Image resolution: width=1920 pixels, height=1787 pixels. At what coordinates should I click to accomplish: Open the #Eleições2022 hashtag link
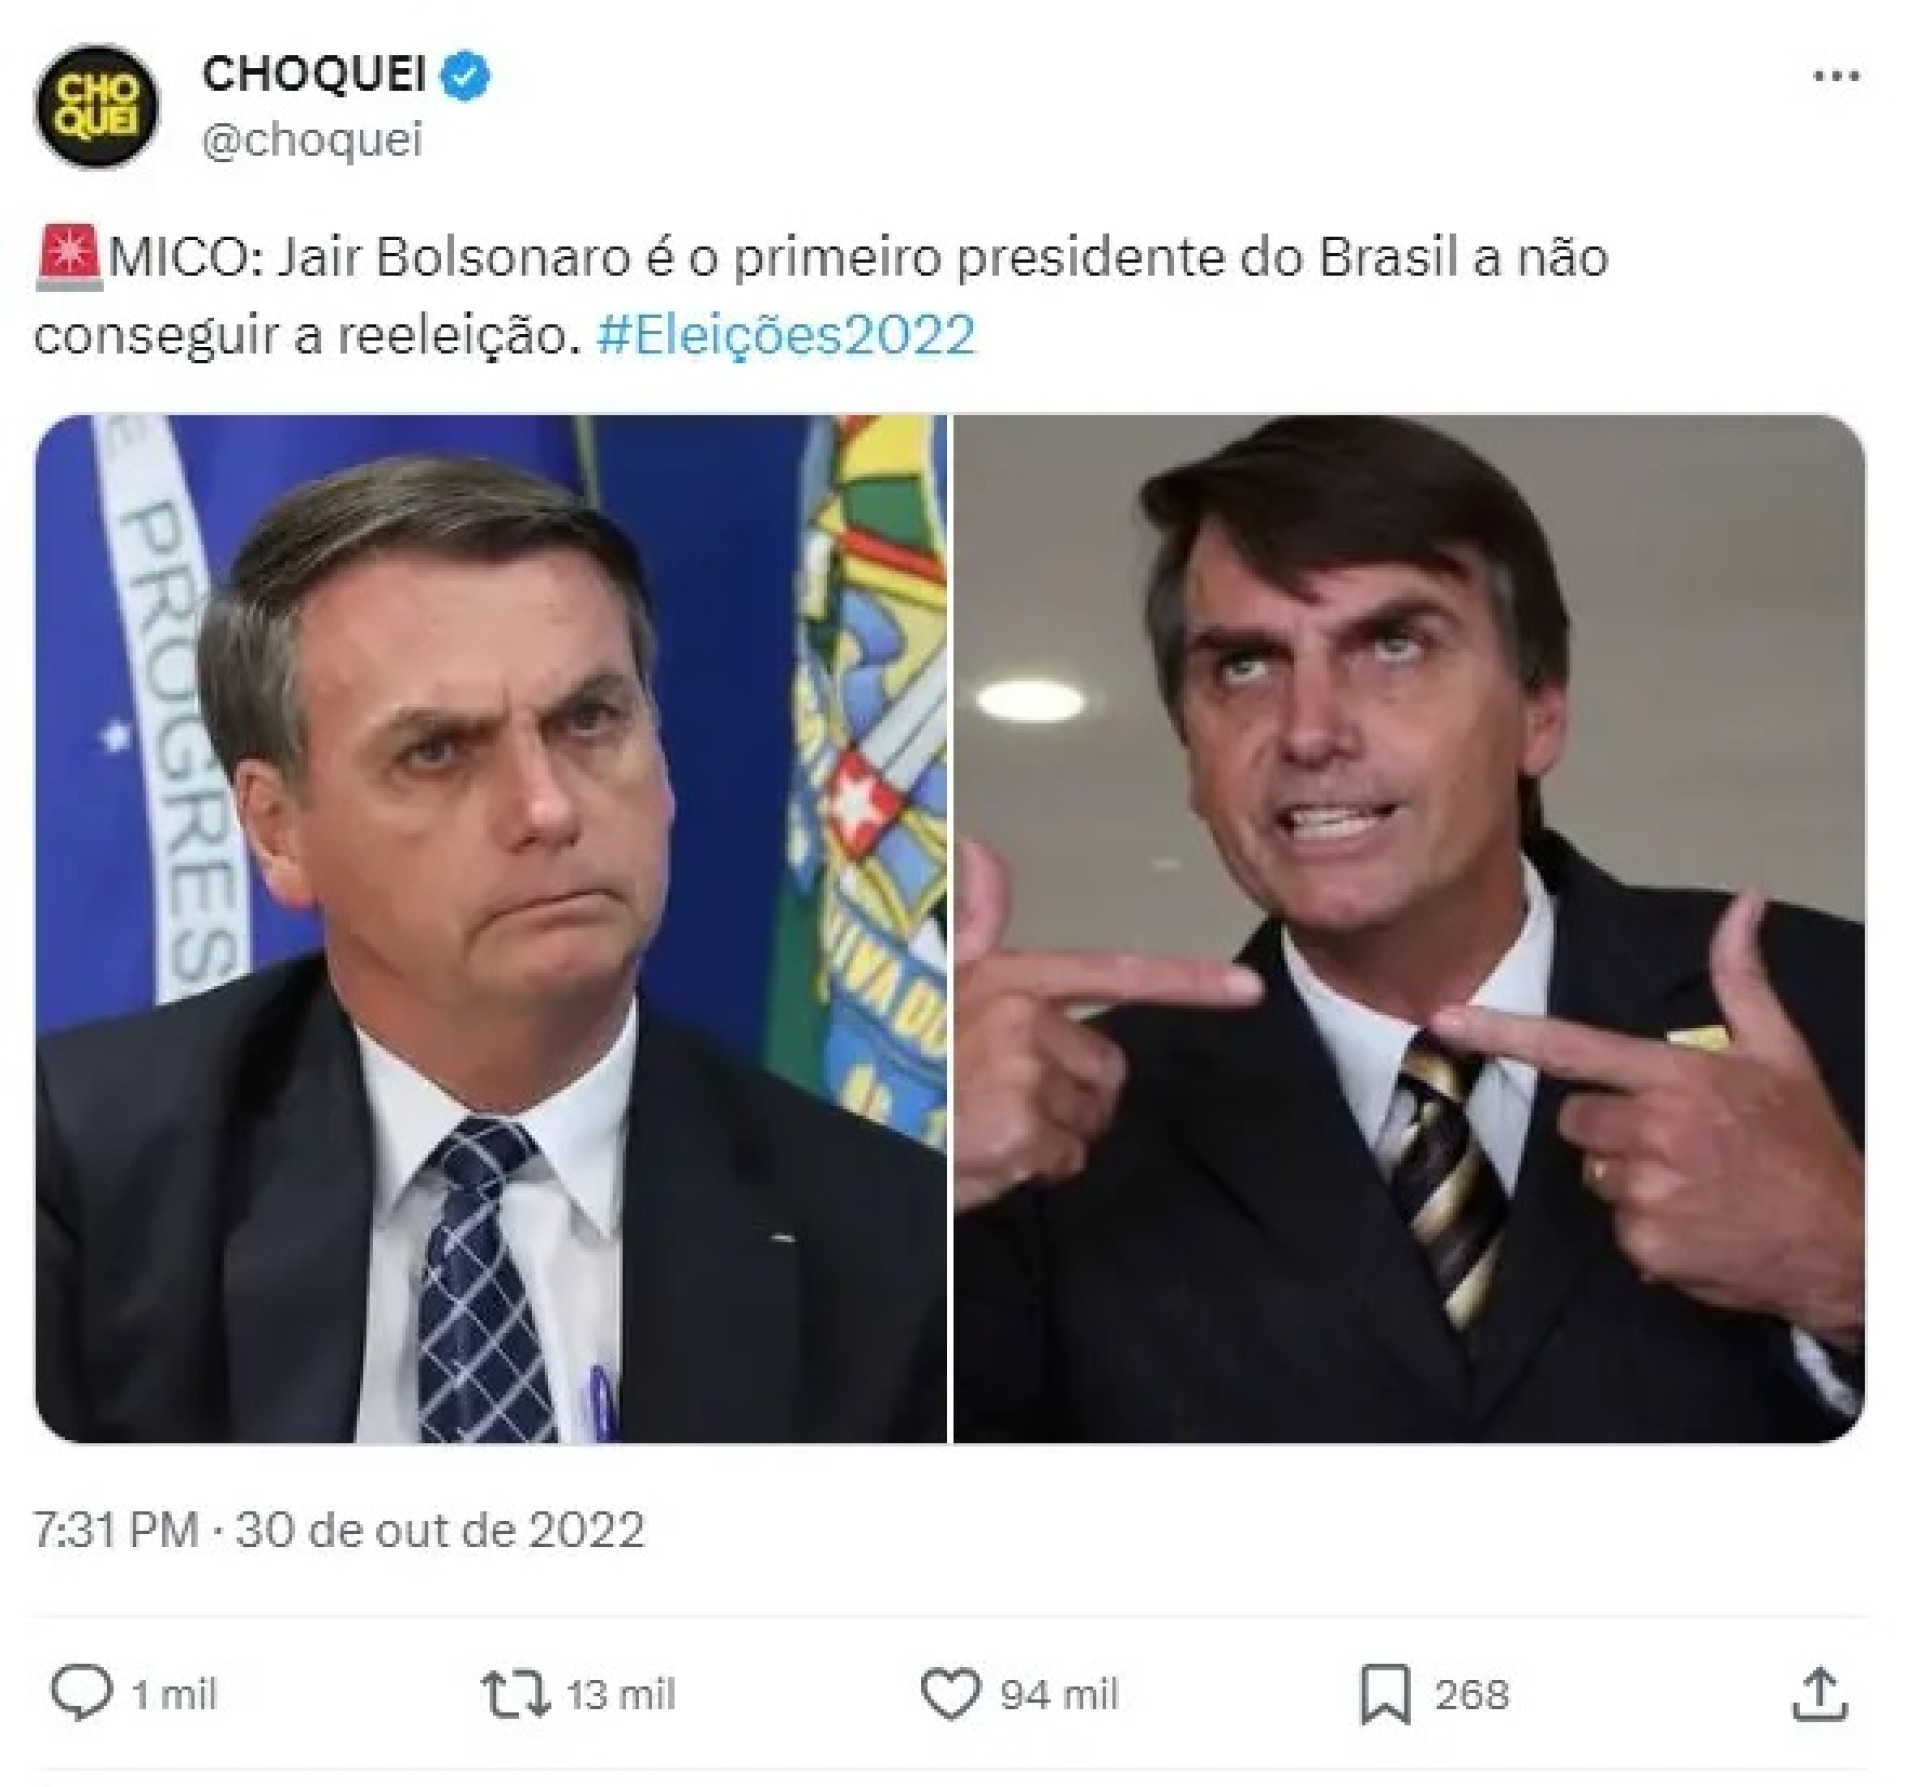point(785,335)
